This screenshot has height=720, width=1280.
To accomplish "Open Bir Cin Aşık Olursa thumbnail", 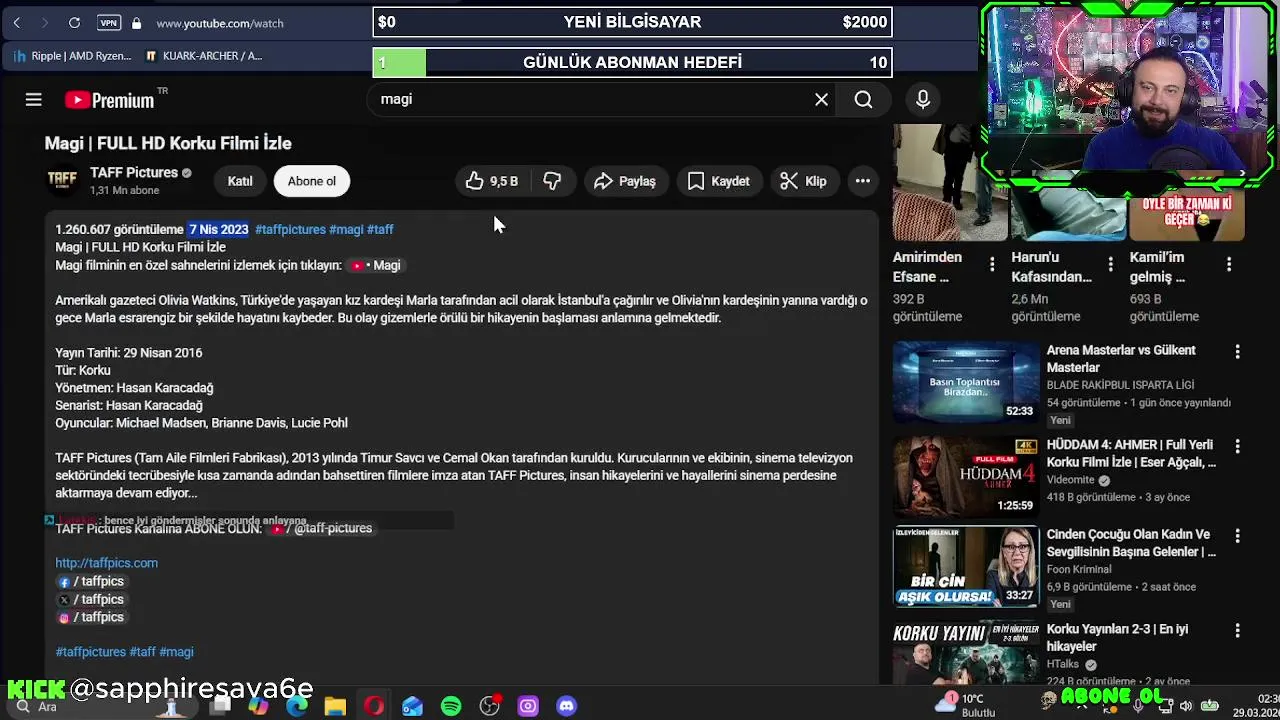I will (x=965, y=567).
